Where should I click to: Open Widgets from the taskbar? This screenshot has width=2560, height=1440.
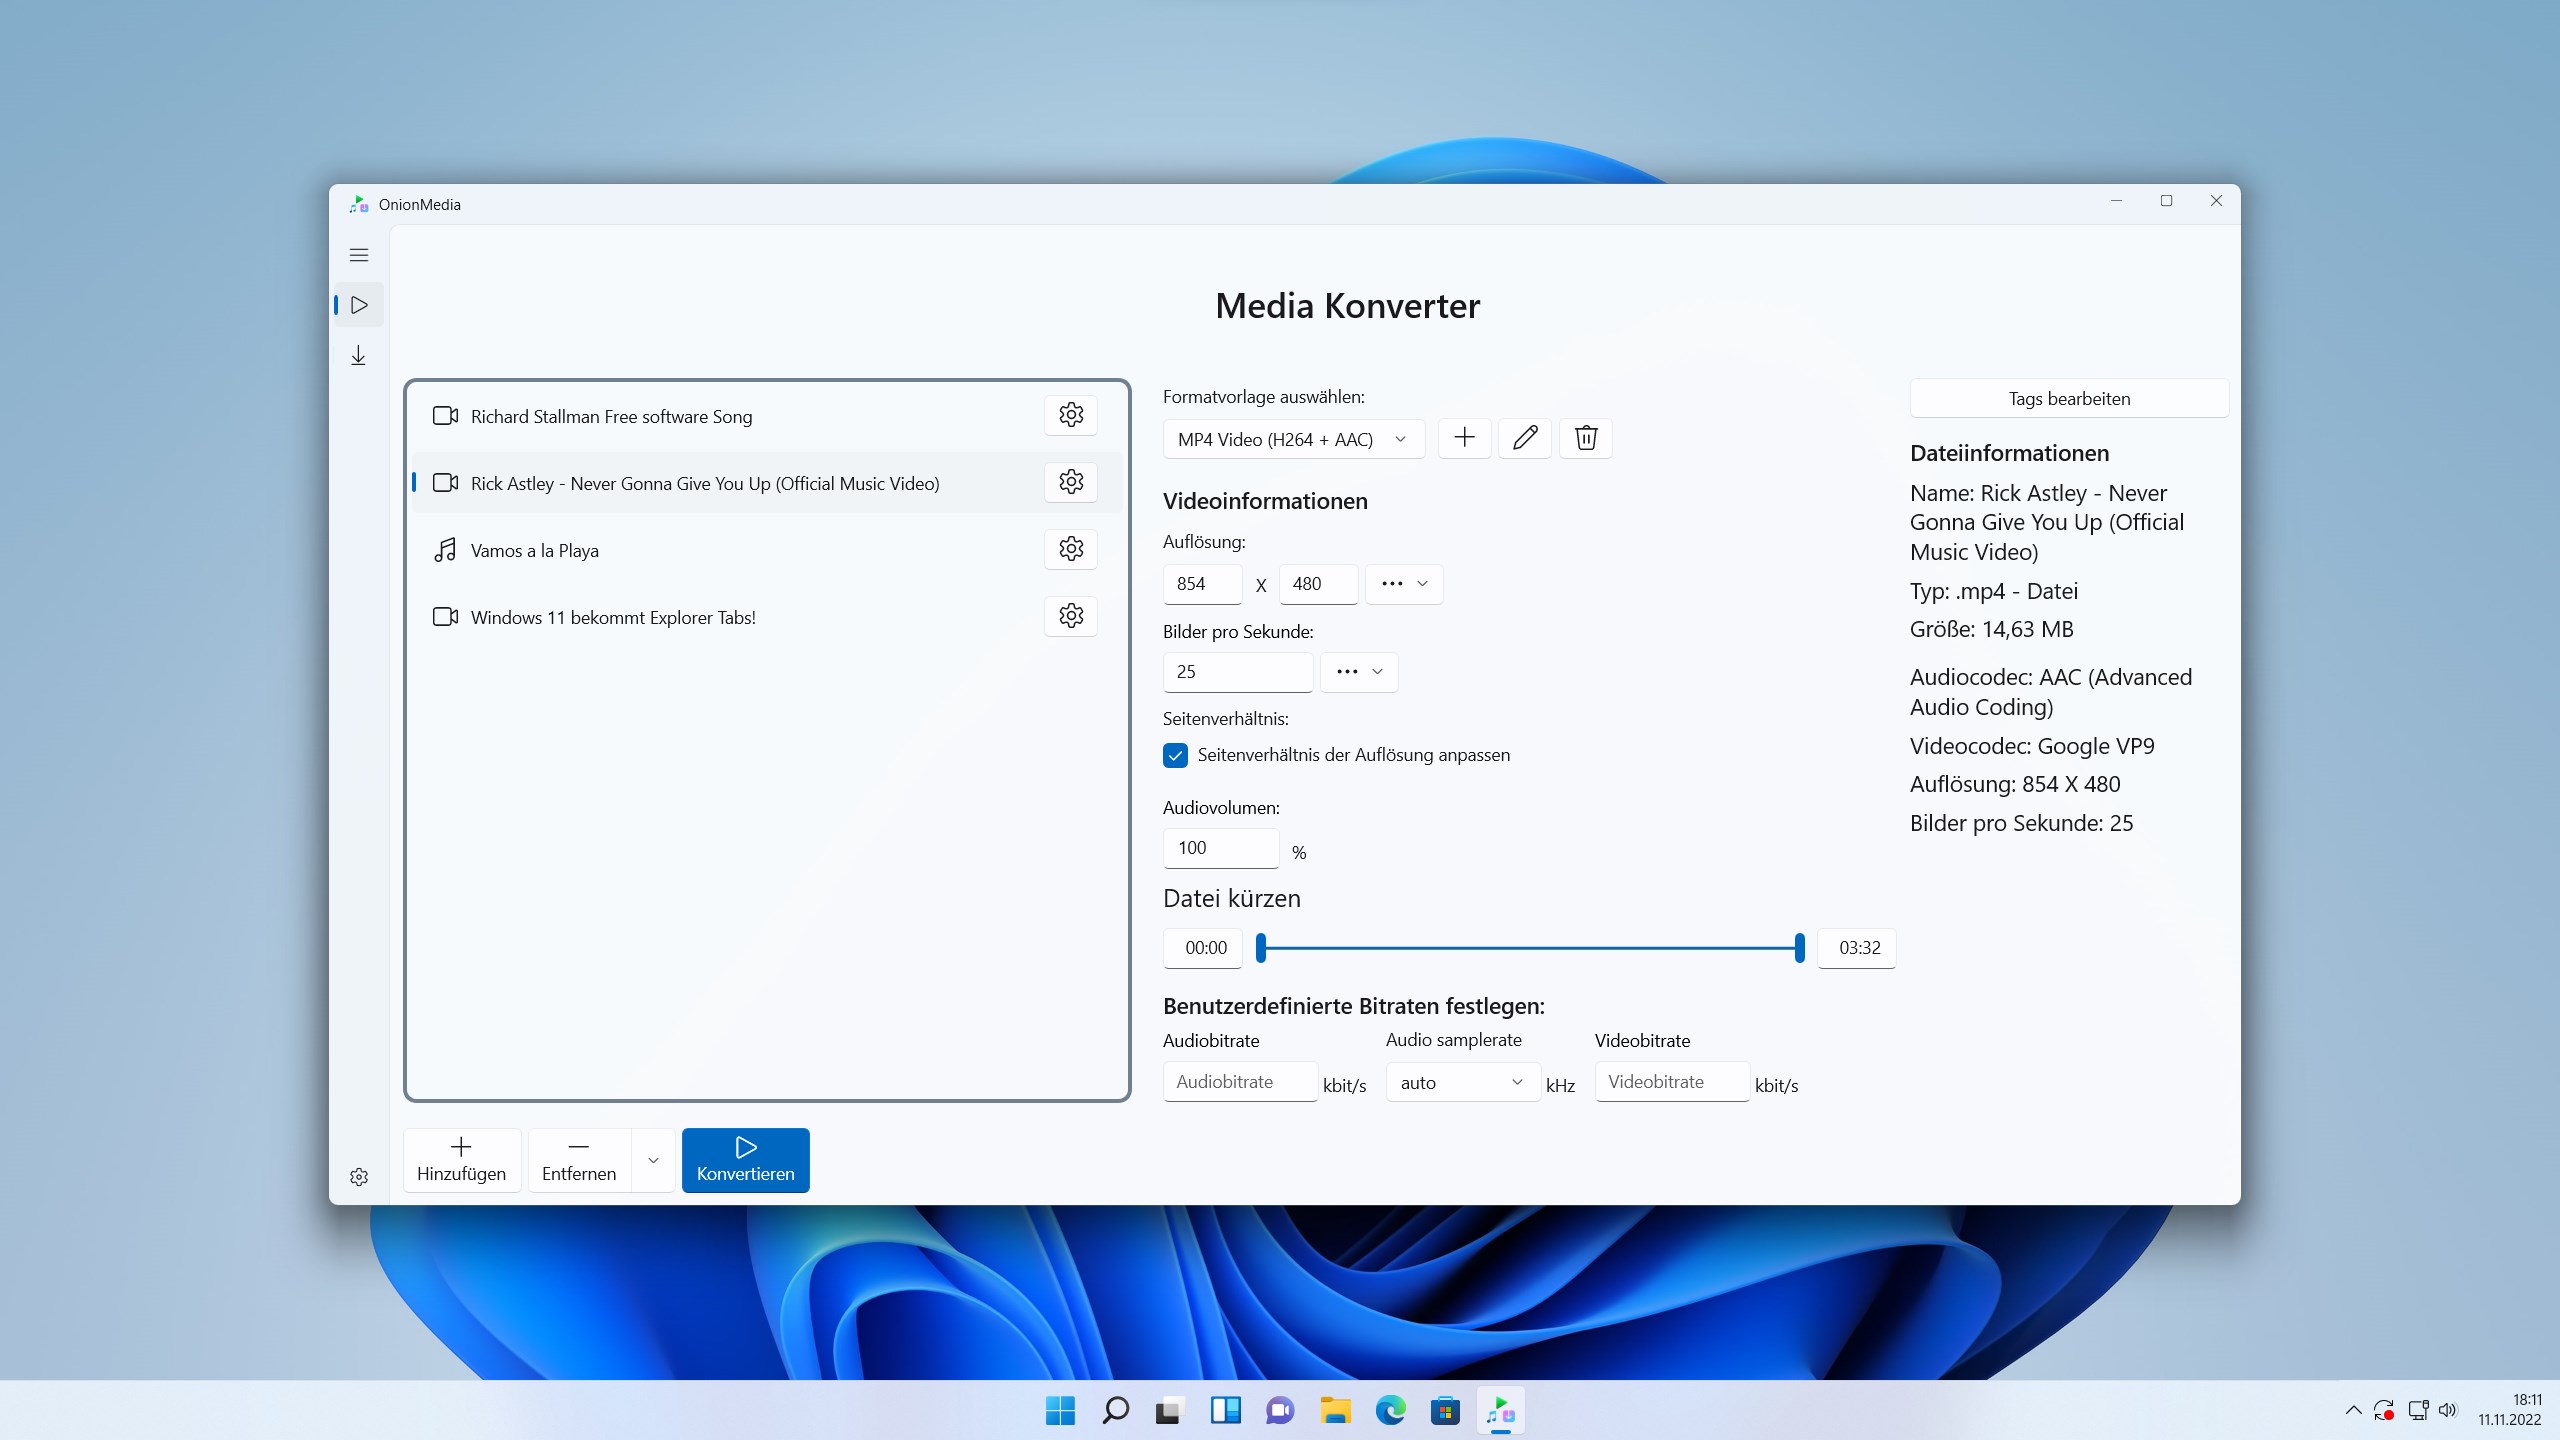pos(1225,1411)
